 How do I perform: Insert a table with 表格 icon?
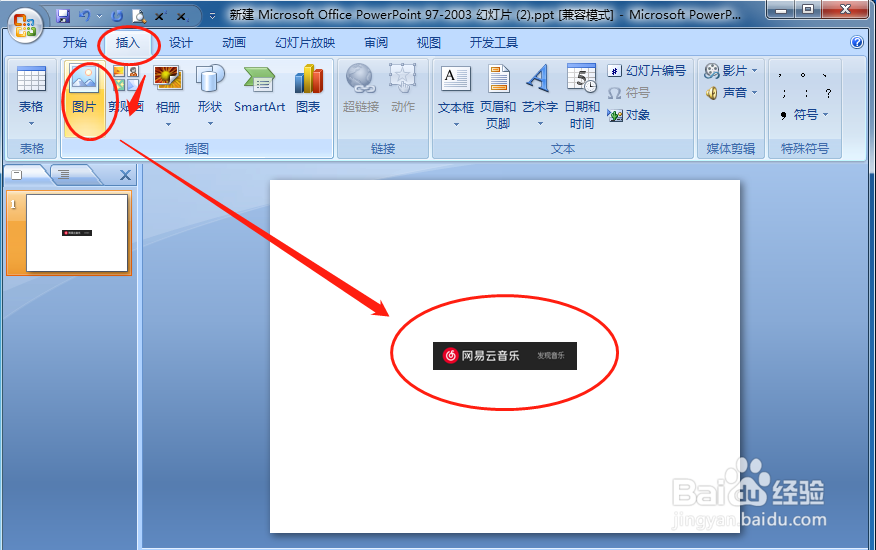click(31, 79)
